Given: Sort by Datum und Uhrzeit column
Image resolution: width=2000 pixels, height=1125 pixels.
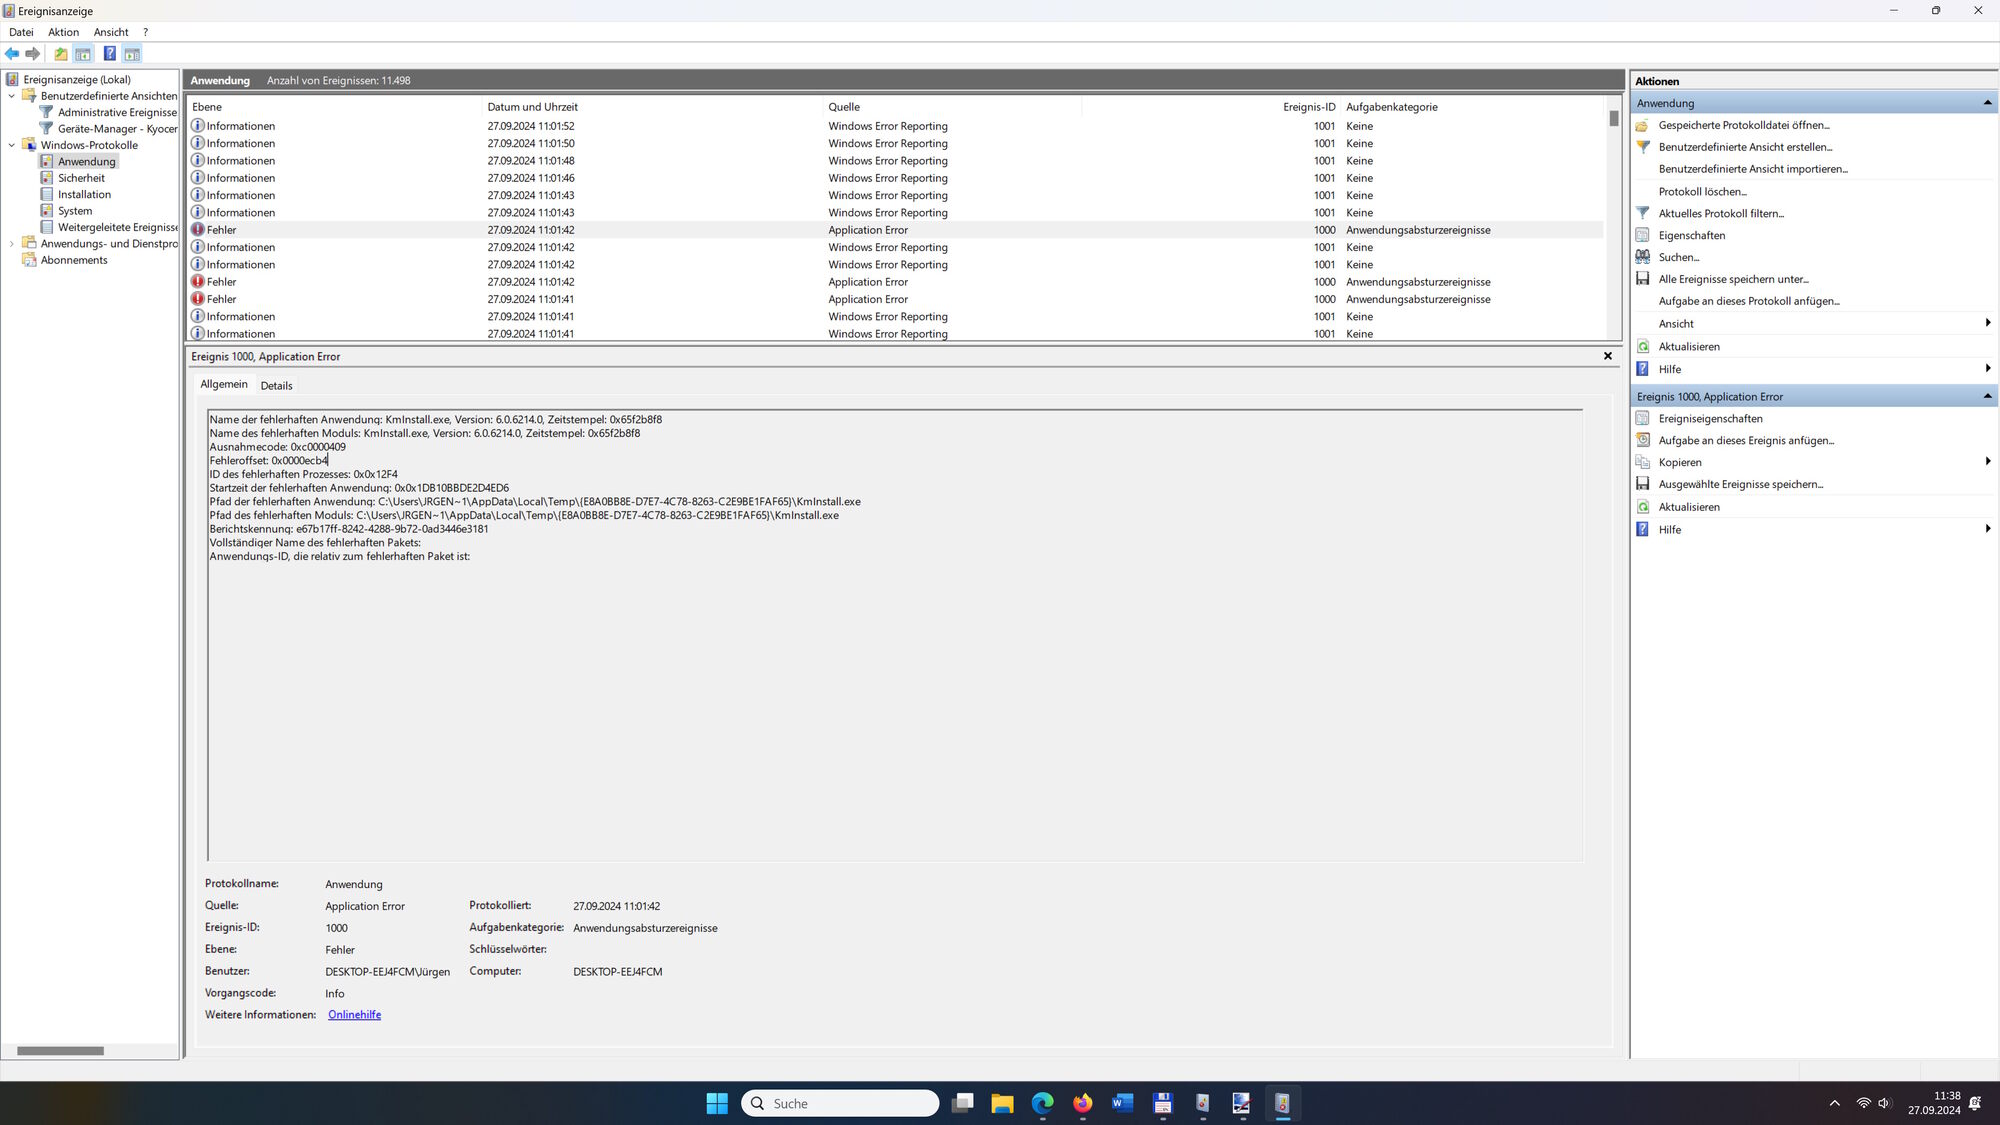Looking at the screenshot, I should point(653,107).
